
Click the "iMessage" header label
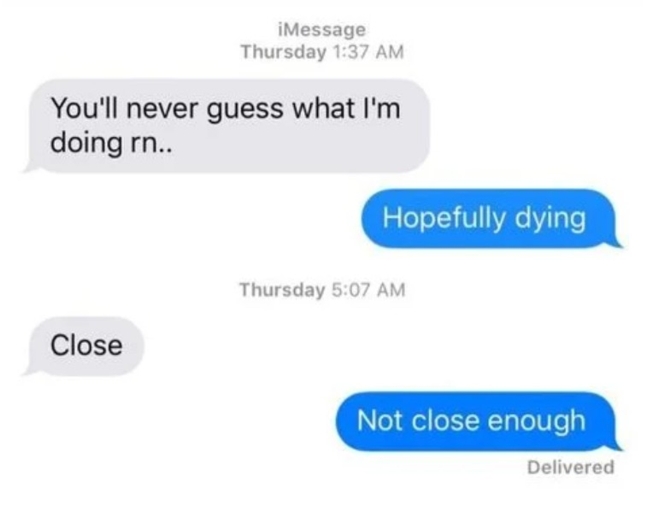coord(322,30)
